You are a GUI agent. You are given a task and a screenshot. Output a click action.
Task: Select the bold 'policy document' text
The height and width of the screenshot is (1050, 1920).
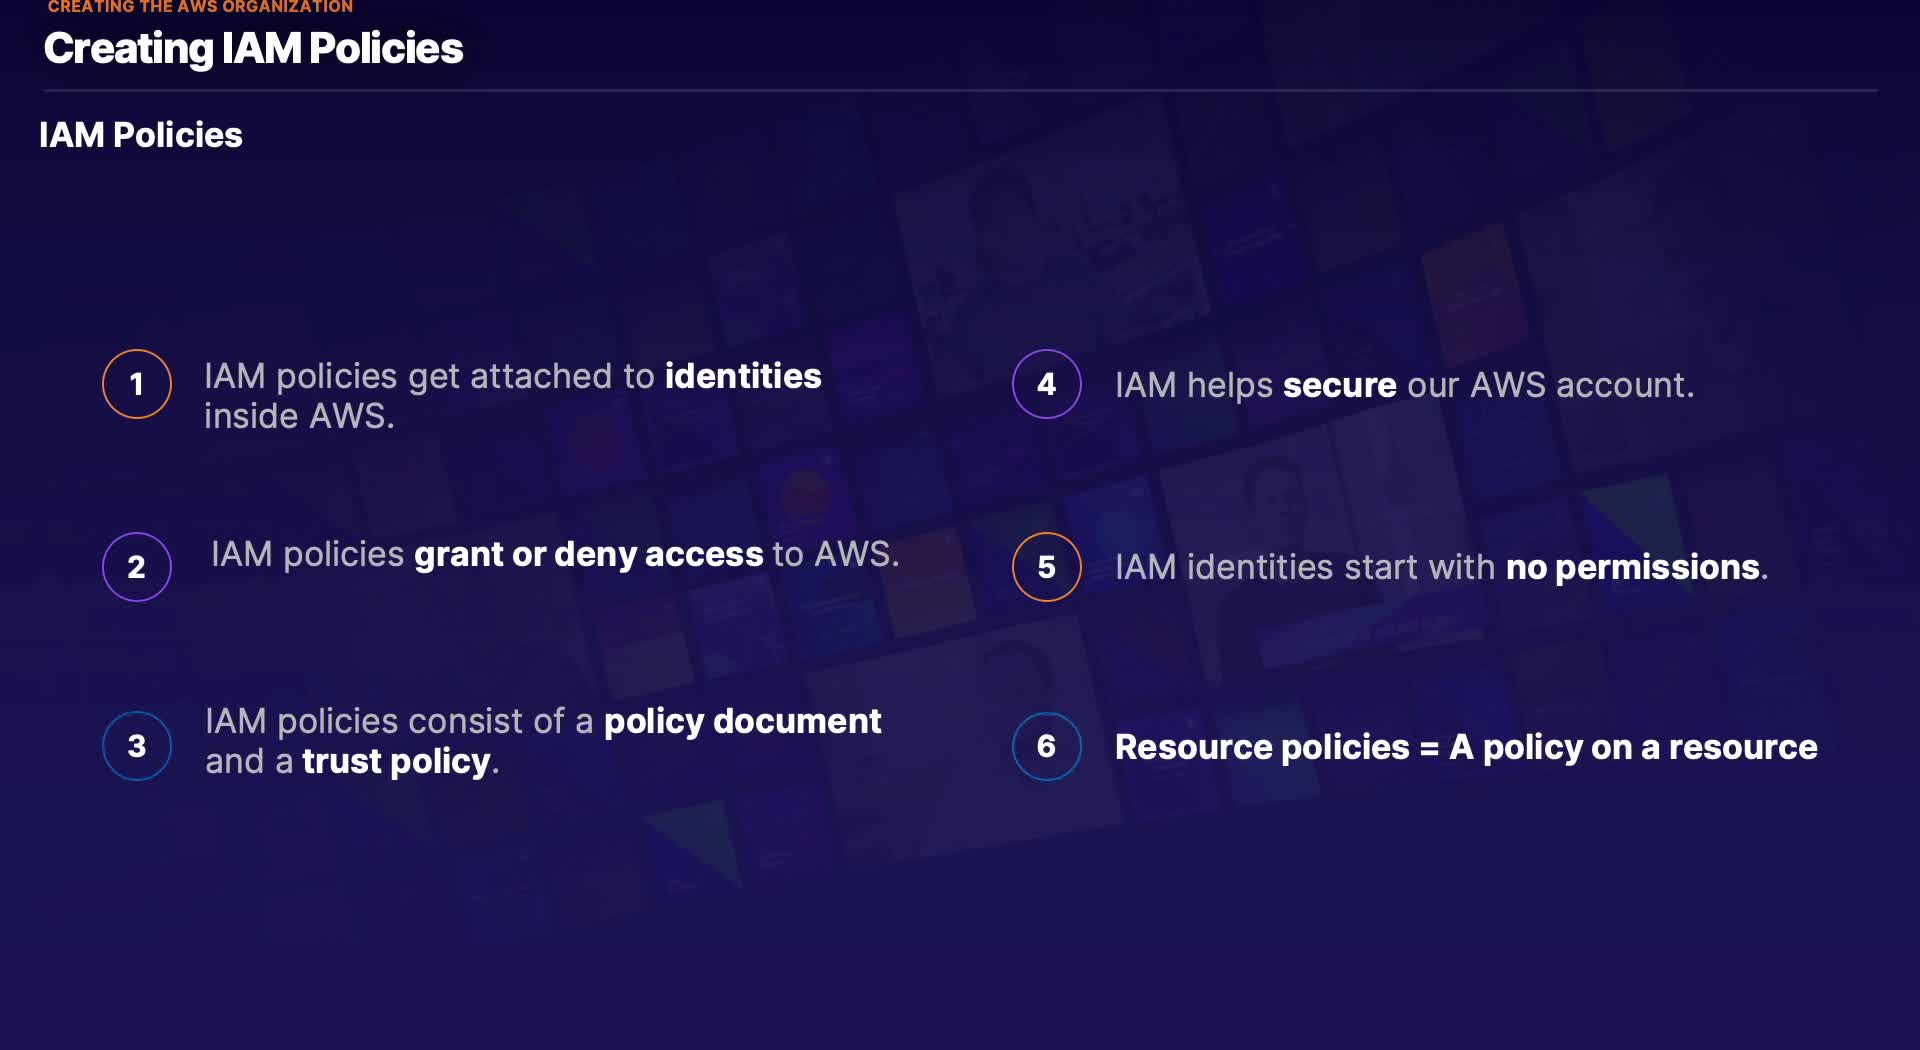click(742, 721)
